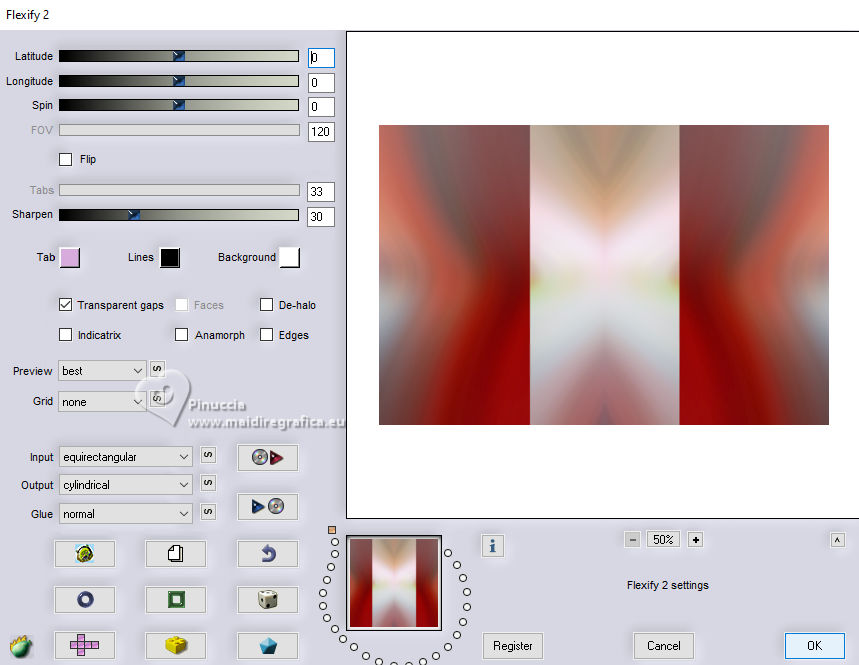The height and width of the screenshot is (665, 859).
Task: Click the blue pentagon gem button
Action: click(267, 645)
